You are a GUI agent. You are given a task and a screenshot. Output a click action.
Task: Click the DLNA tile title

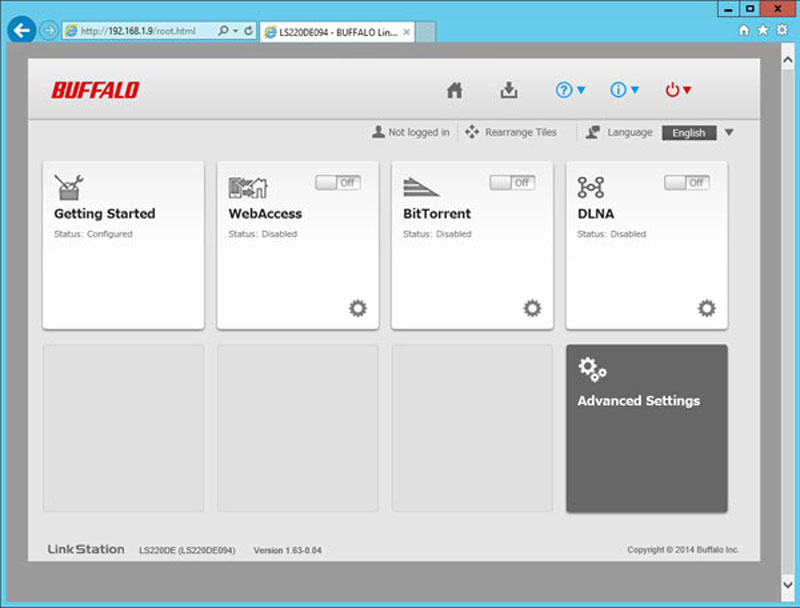(596, 214)
